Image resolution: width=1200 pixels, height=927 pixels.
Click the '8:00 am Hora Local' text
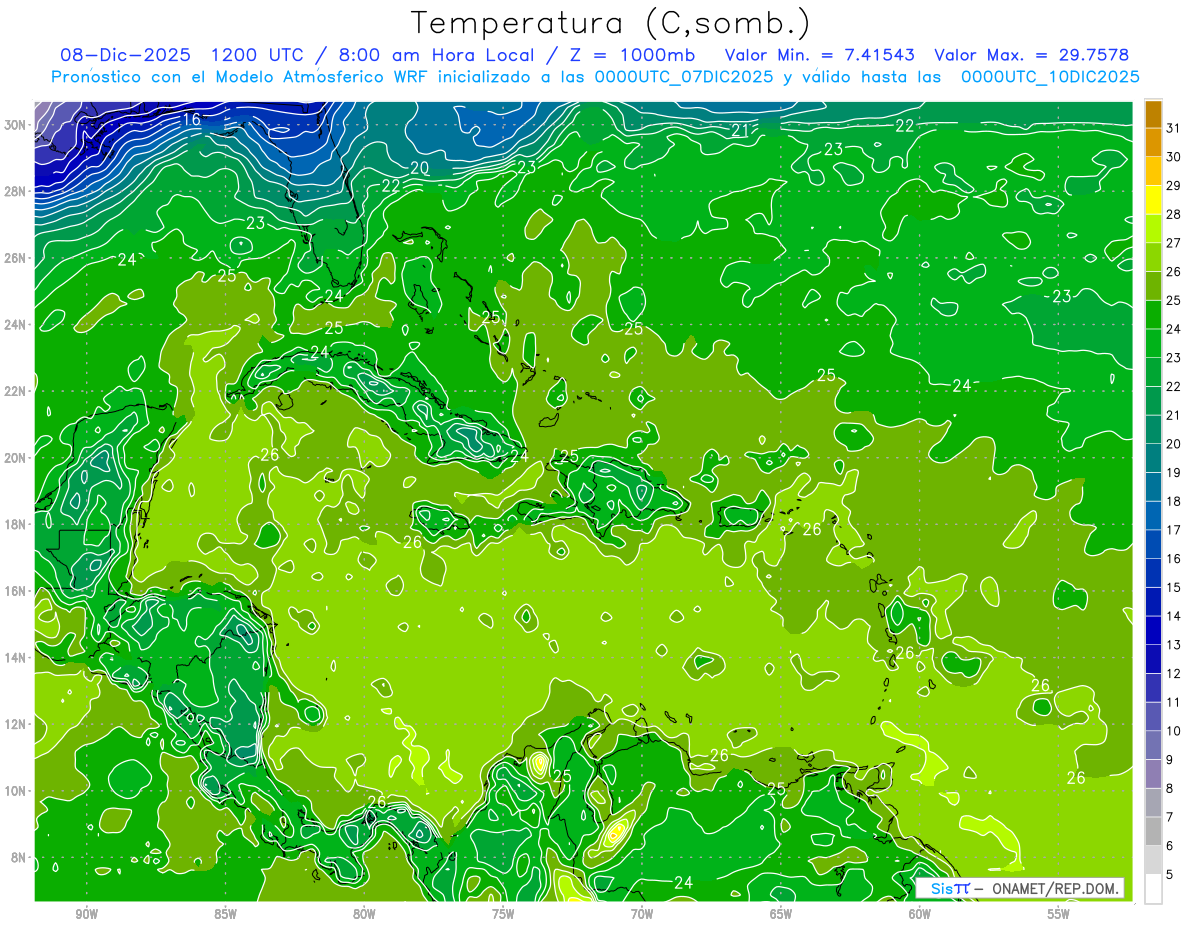(436, 55)
